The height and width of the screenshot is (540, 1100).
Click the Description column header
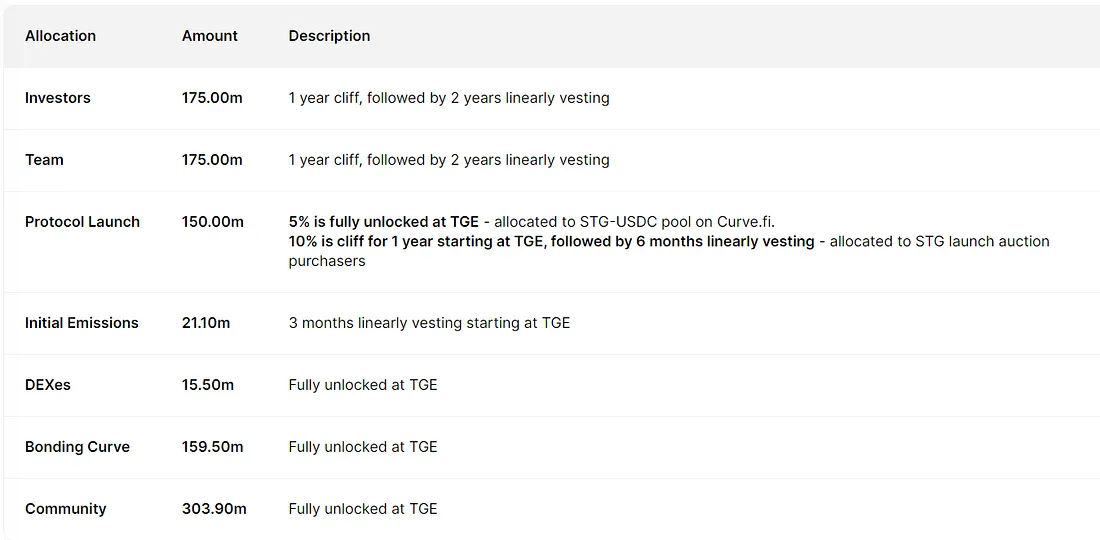(x=329, y=36)
